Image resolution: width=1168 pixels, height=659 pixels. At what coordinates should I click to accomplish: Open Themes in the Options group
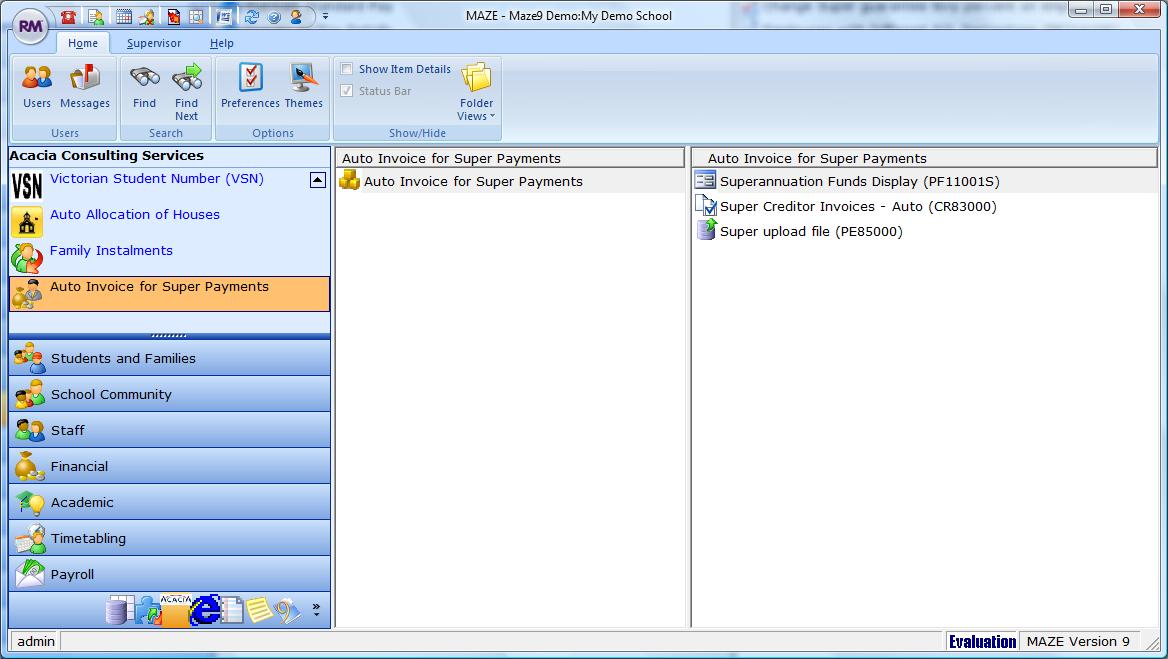tap(304, 86)
